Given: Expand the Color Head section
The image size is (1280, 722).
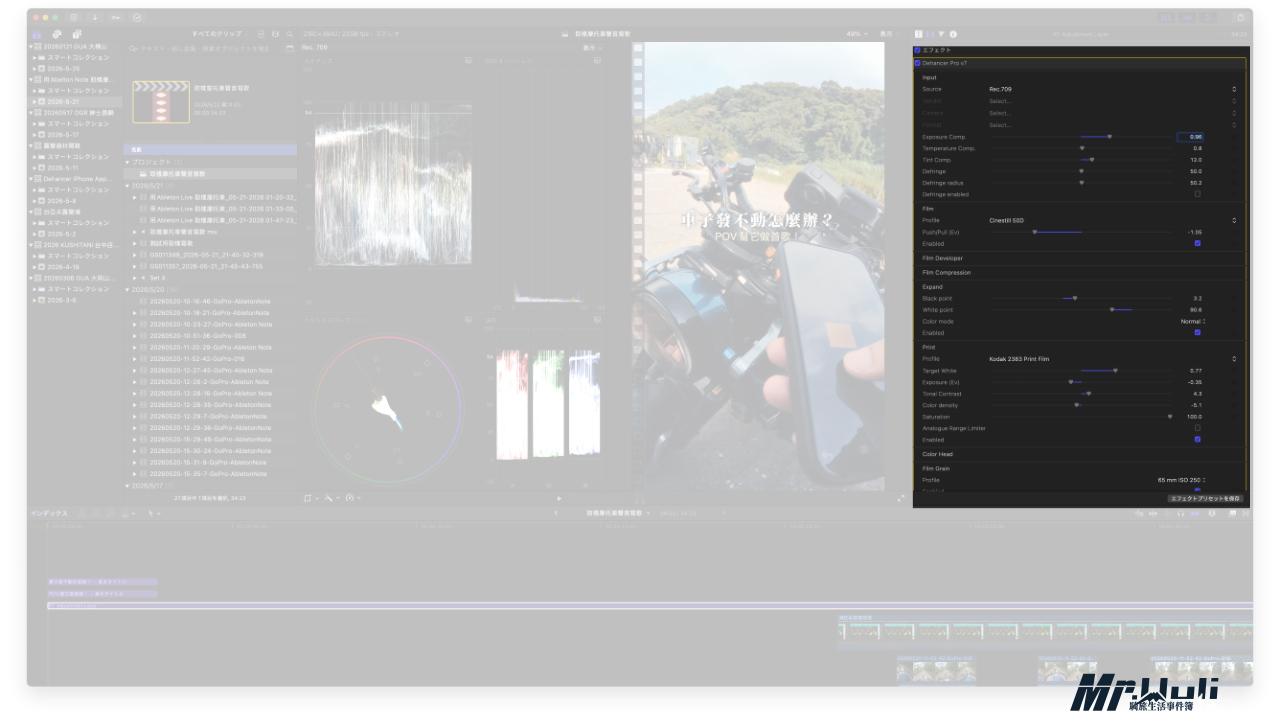Looking at the screenshot, I should [937, 454].
